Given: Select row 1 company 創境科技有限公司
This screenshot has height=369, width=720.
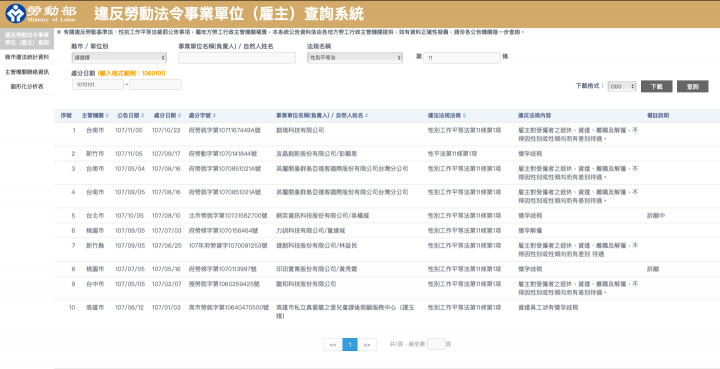Looking at the screenshot, I should (x=300, y=130).
